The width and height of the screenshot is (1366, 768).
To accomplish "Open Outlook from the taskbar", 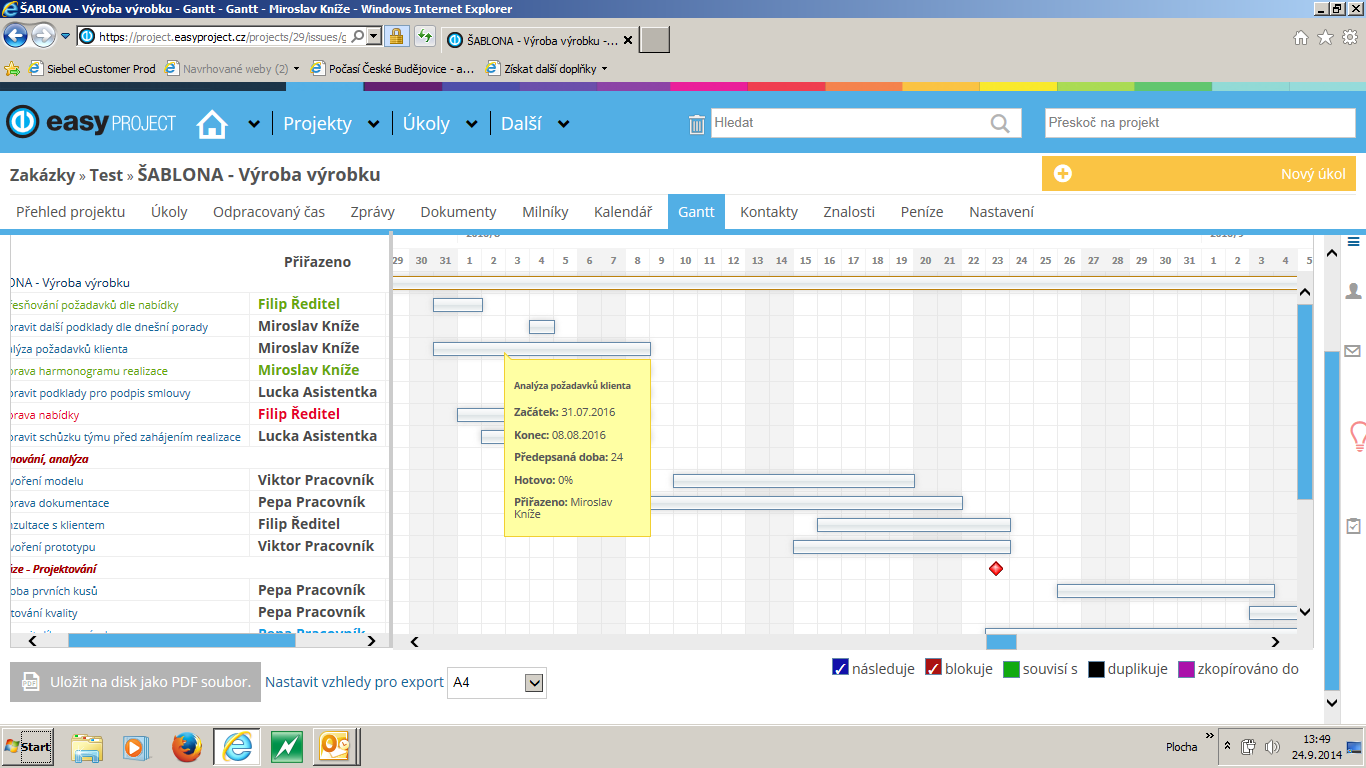I will click(x=335, y=747).
